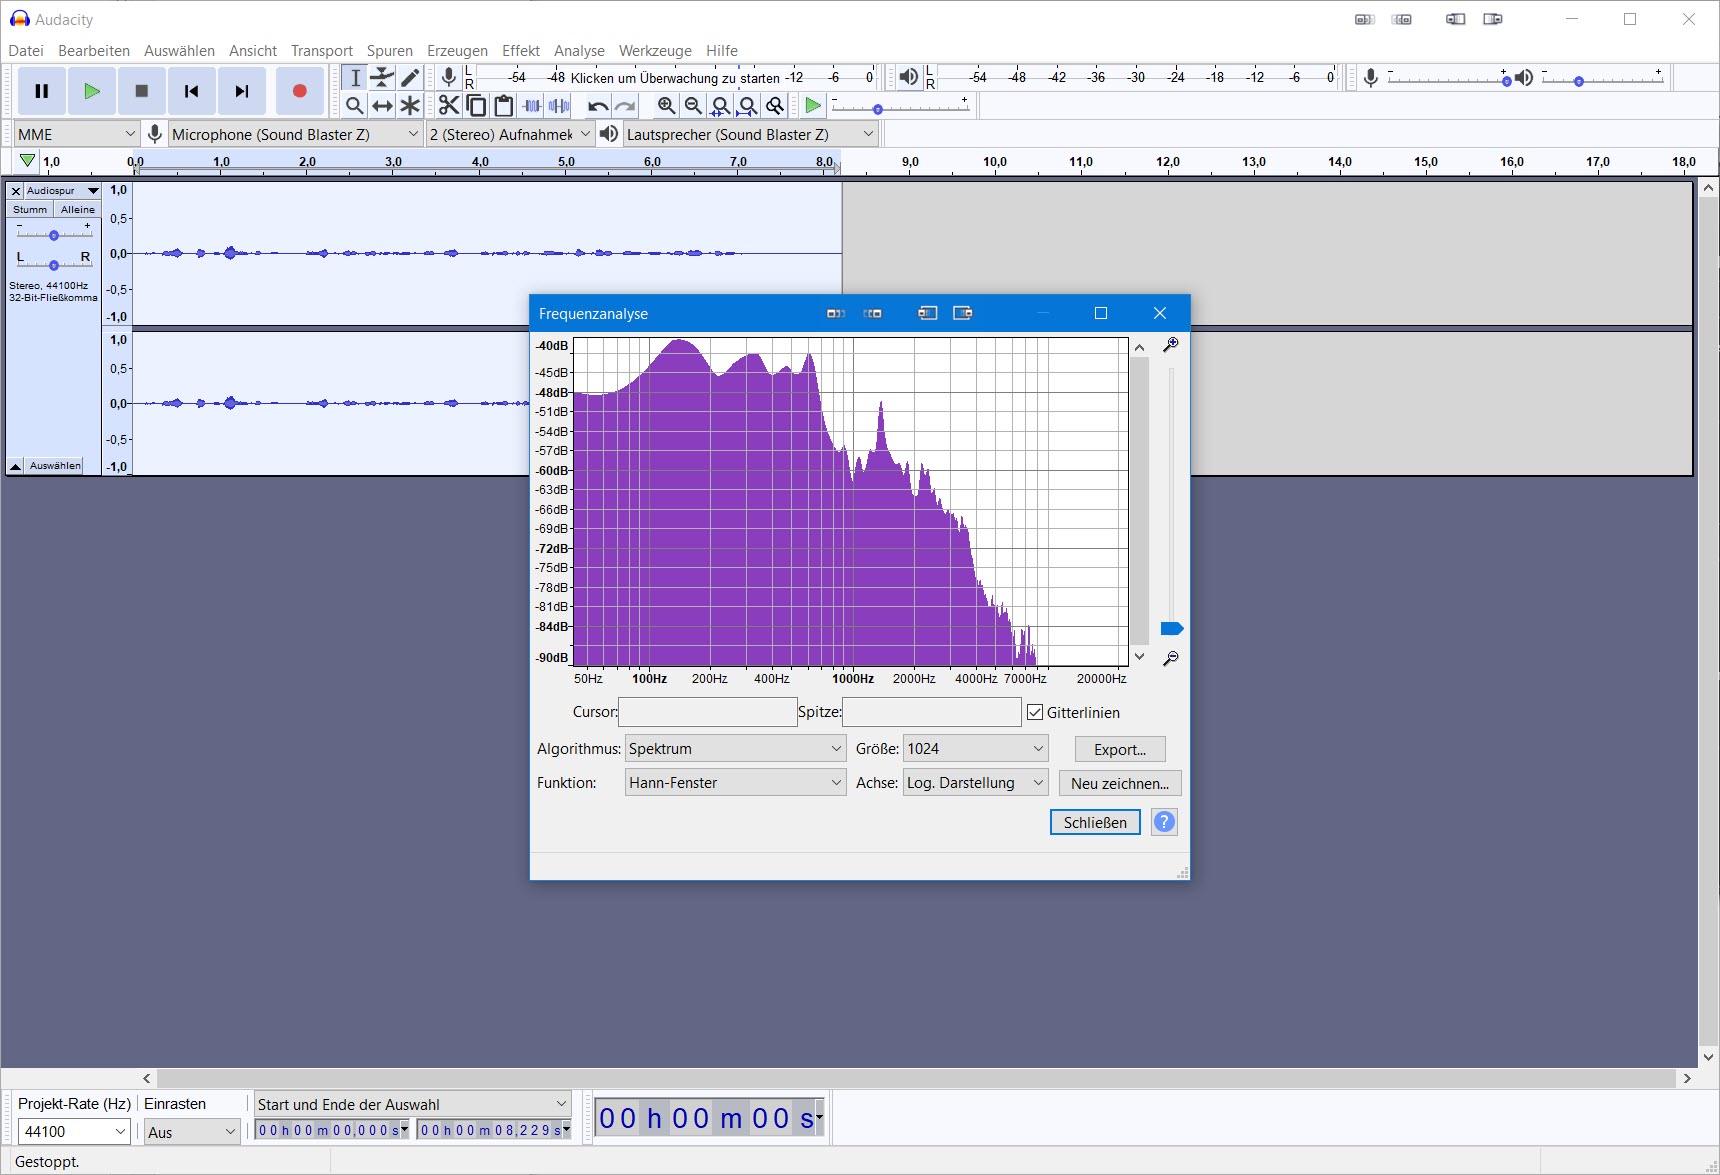Screen dimensions: 1720x1175
Task: Undo the last action
Action: (598, 106)
